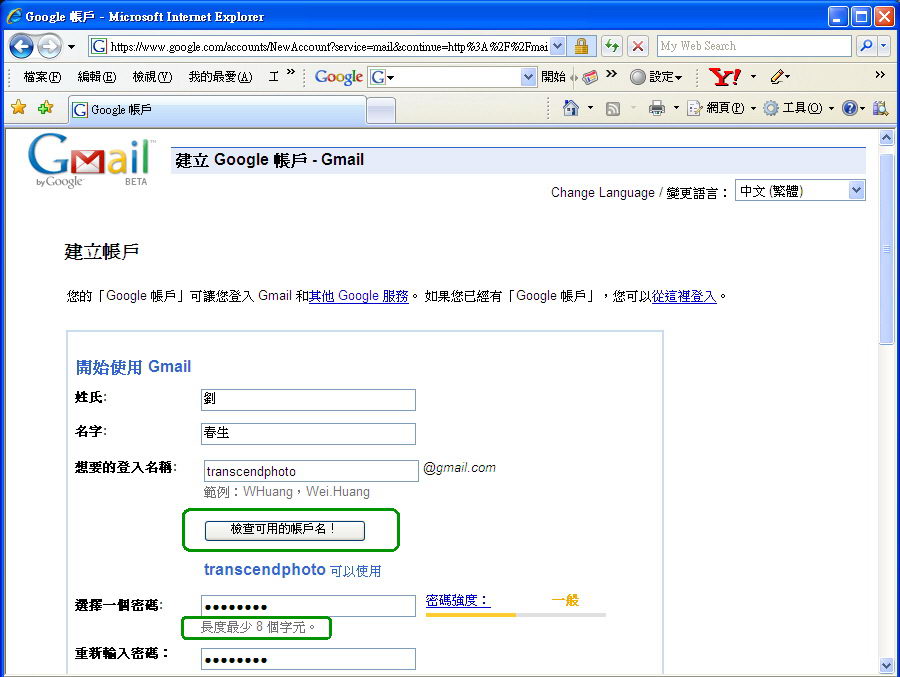Click the Stop loading red X icon
This screenshot has width=900, height=677.
[637, 46]
